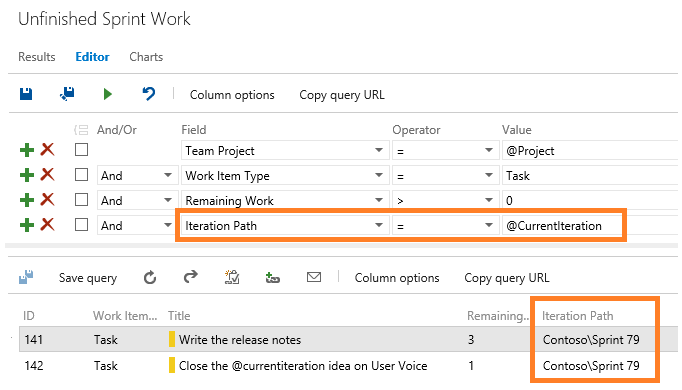Sort by the Work Item column header
This screenshot has height=390, width=682.
pos(125,316)
